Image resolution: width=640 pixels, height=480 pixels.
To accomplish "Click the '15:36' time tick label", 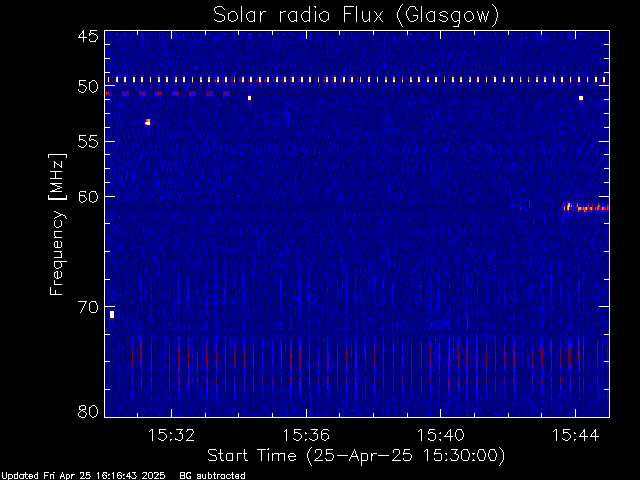I will [x=306, y=435].
